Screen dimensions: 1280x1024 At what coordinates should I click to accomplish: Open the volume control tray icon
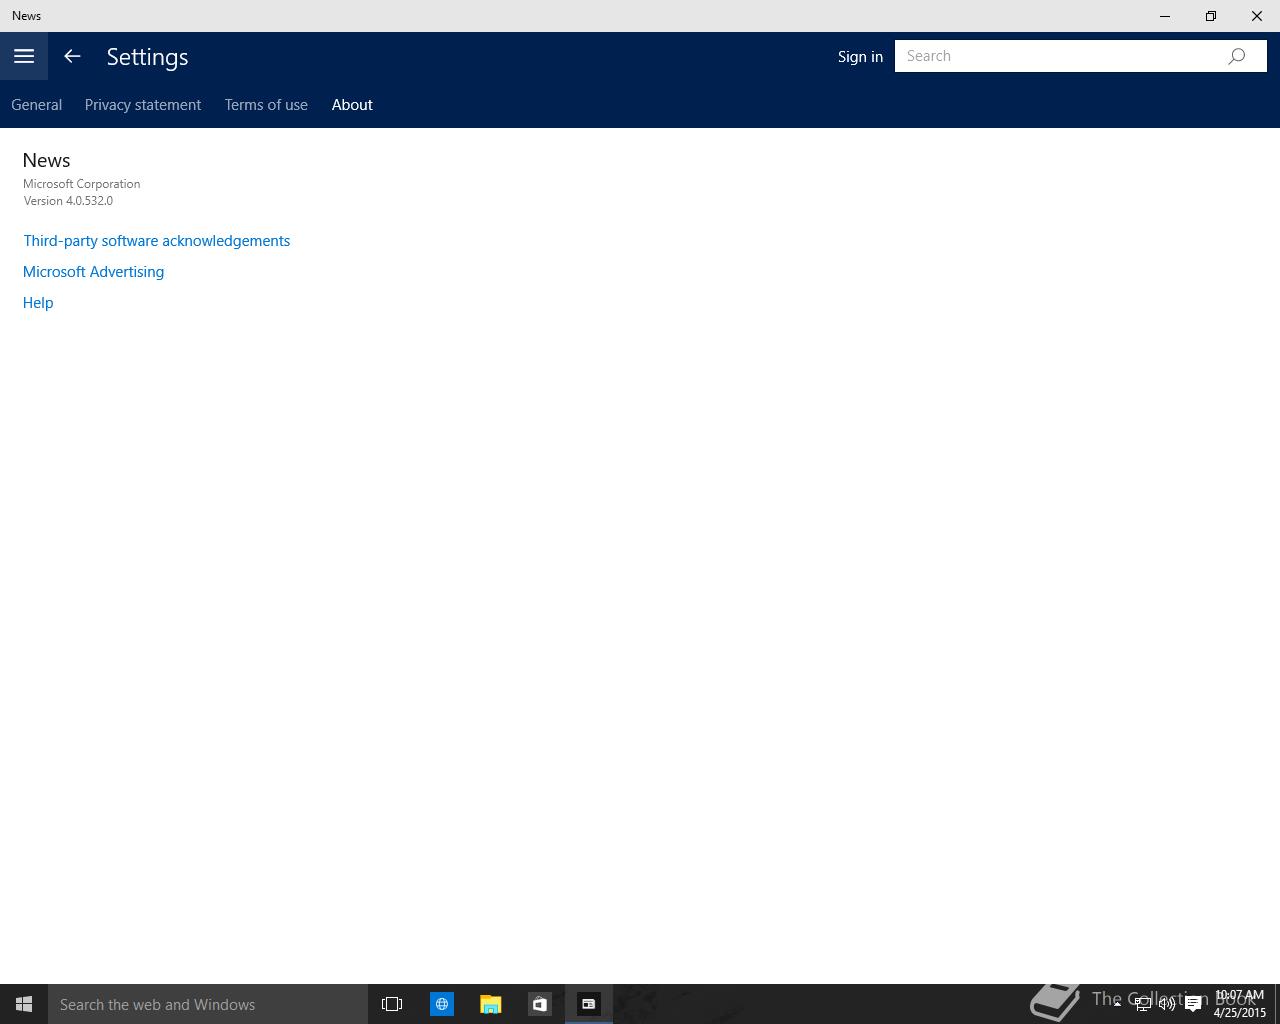point(1167,1004)
